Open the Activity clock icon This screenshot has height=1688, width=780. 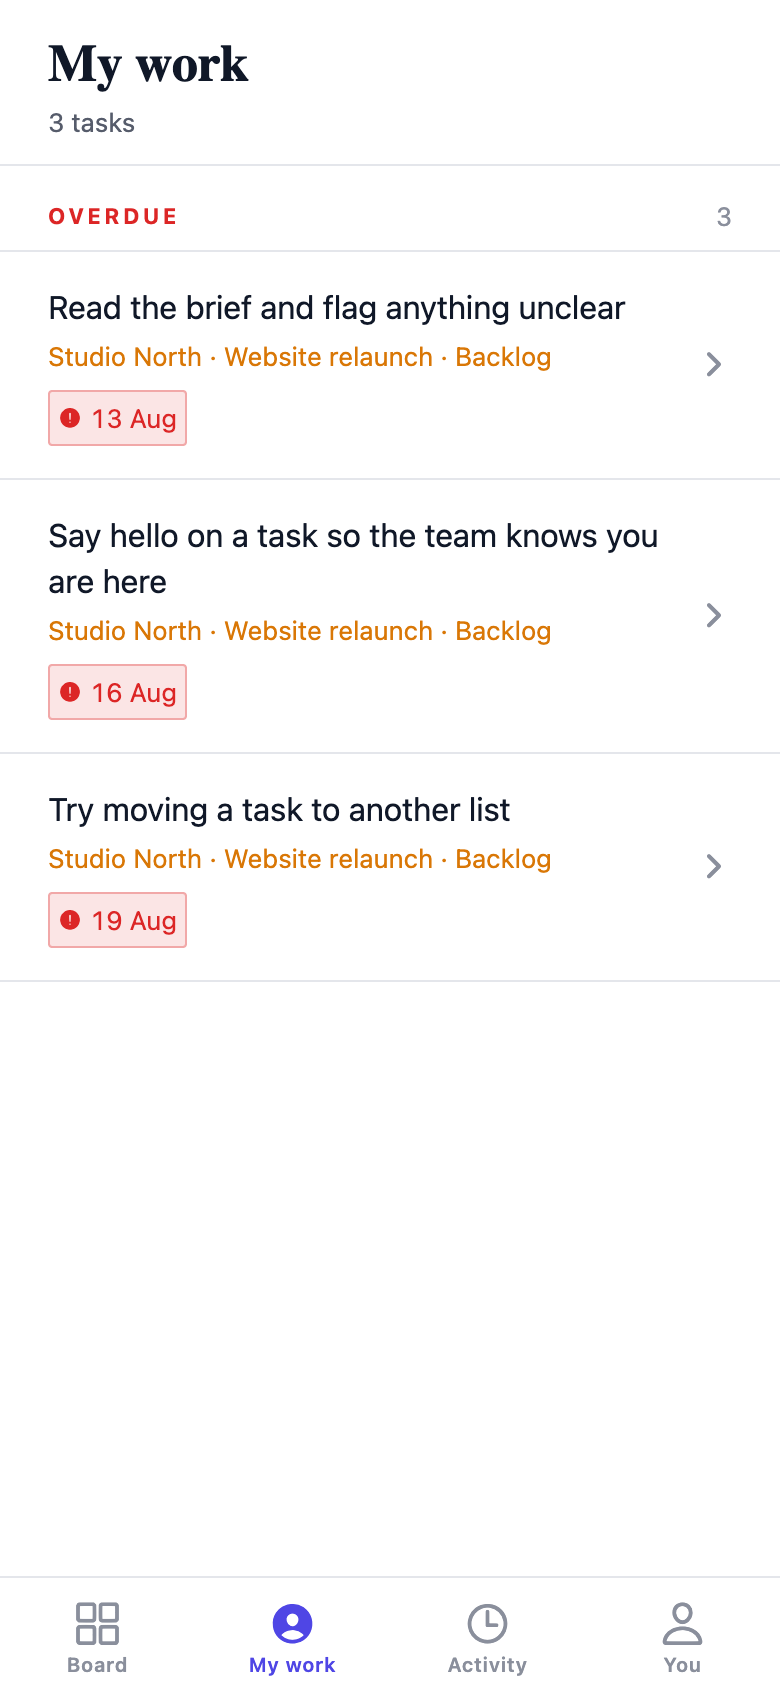(x=487, y=1623)
